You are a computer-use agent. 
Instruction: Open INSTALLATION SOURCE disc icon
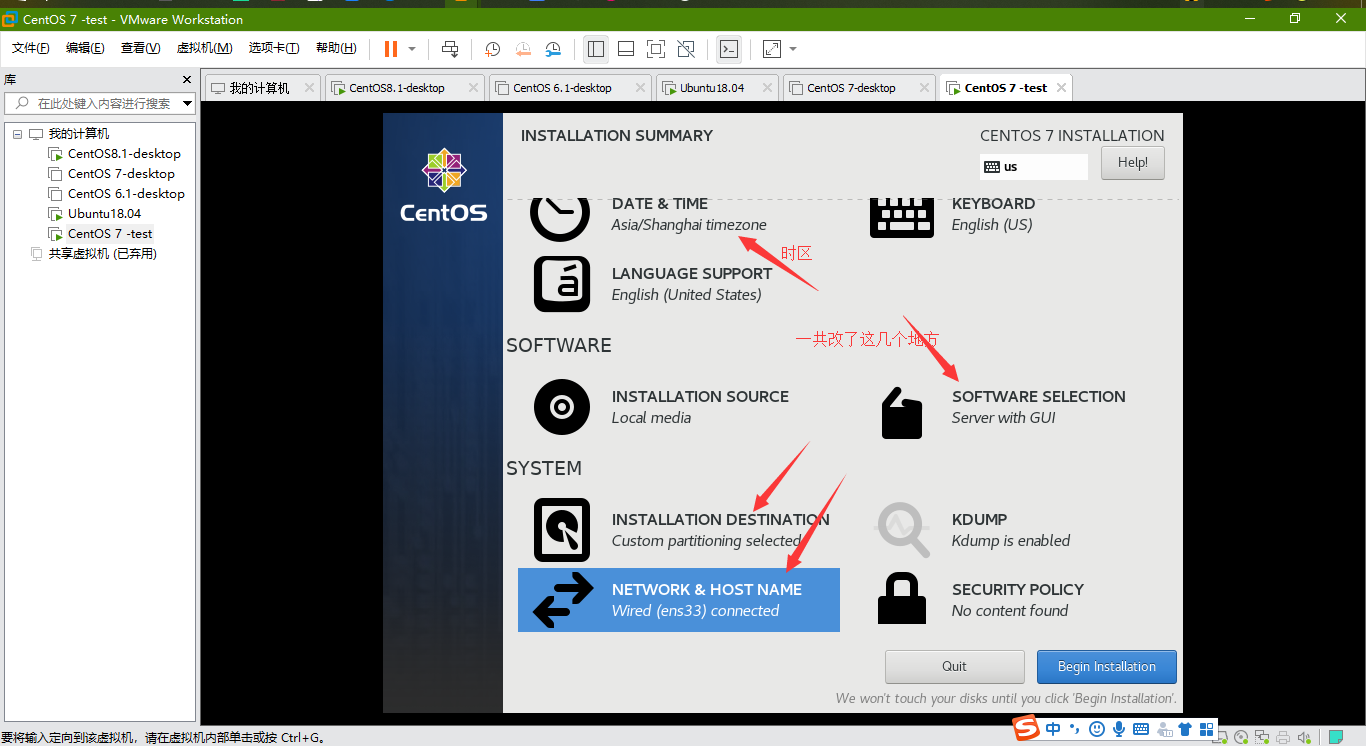tap(562, 407)
